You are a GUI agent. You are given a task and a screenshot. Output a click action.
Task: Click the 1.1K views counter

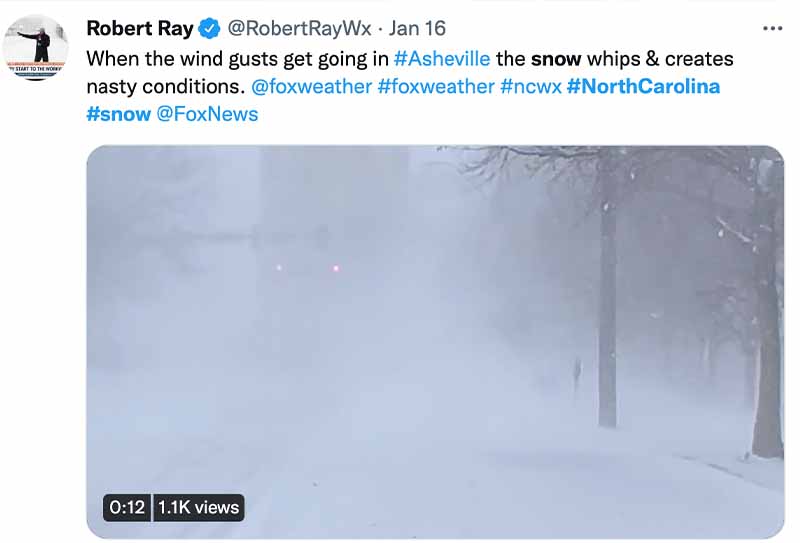coord(198,508)
